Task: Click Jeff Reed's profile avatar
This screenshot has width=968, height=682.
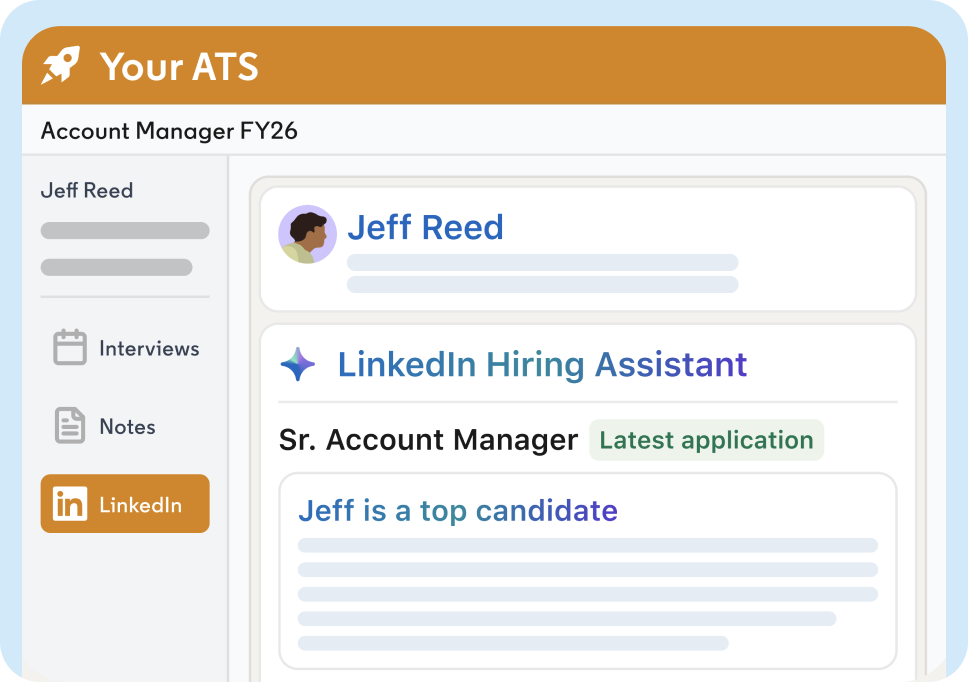Action: tap(307, 234)
